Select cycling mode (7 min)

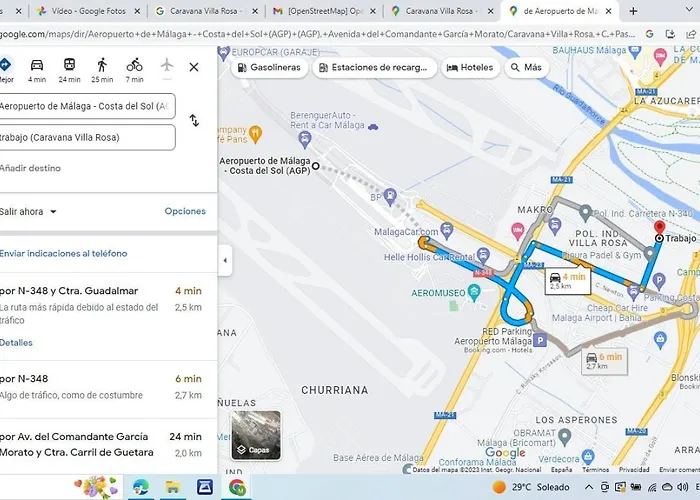click(x=134, y=71)
